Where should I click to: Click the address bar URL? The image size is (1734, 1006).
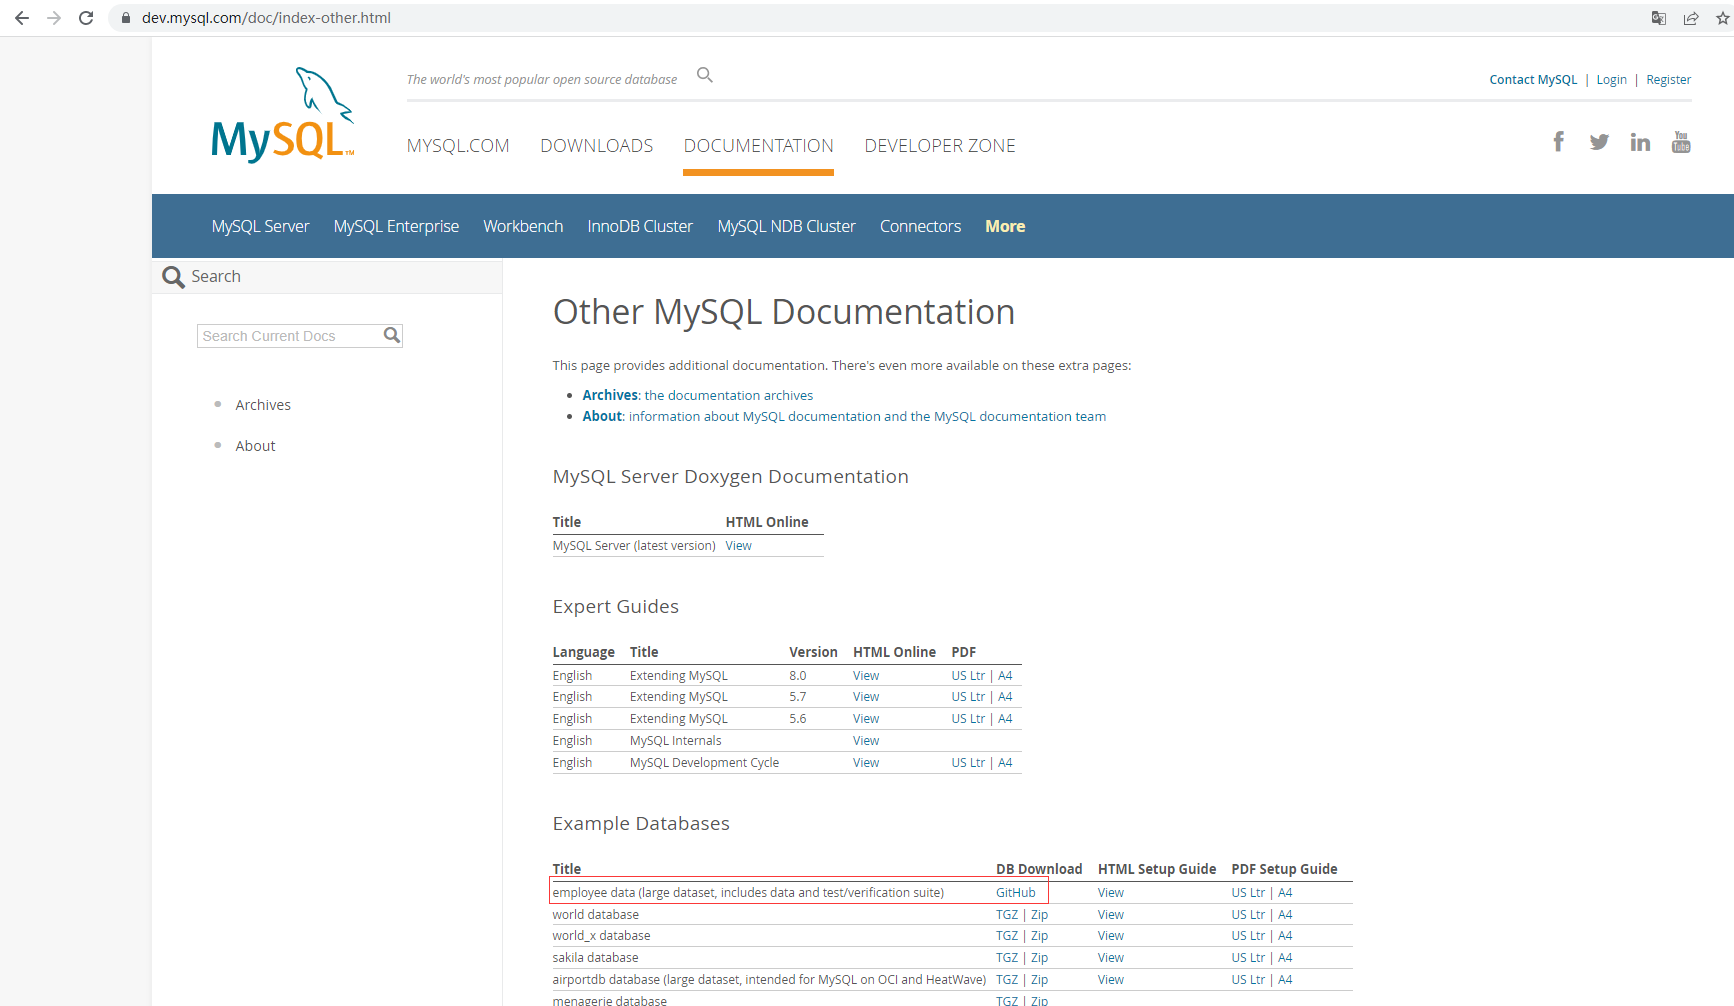266,18
